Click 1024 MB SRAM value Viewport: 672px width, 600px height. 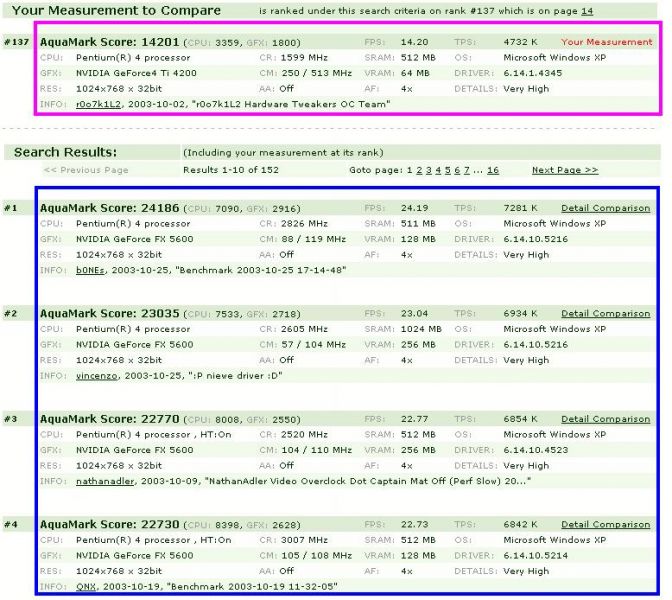click(421, 329)
